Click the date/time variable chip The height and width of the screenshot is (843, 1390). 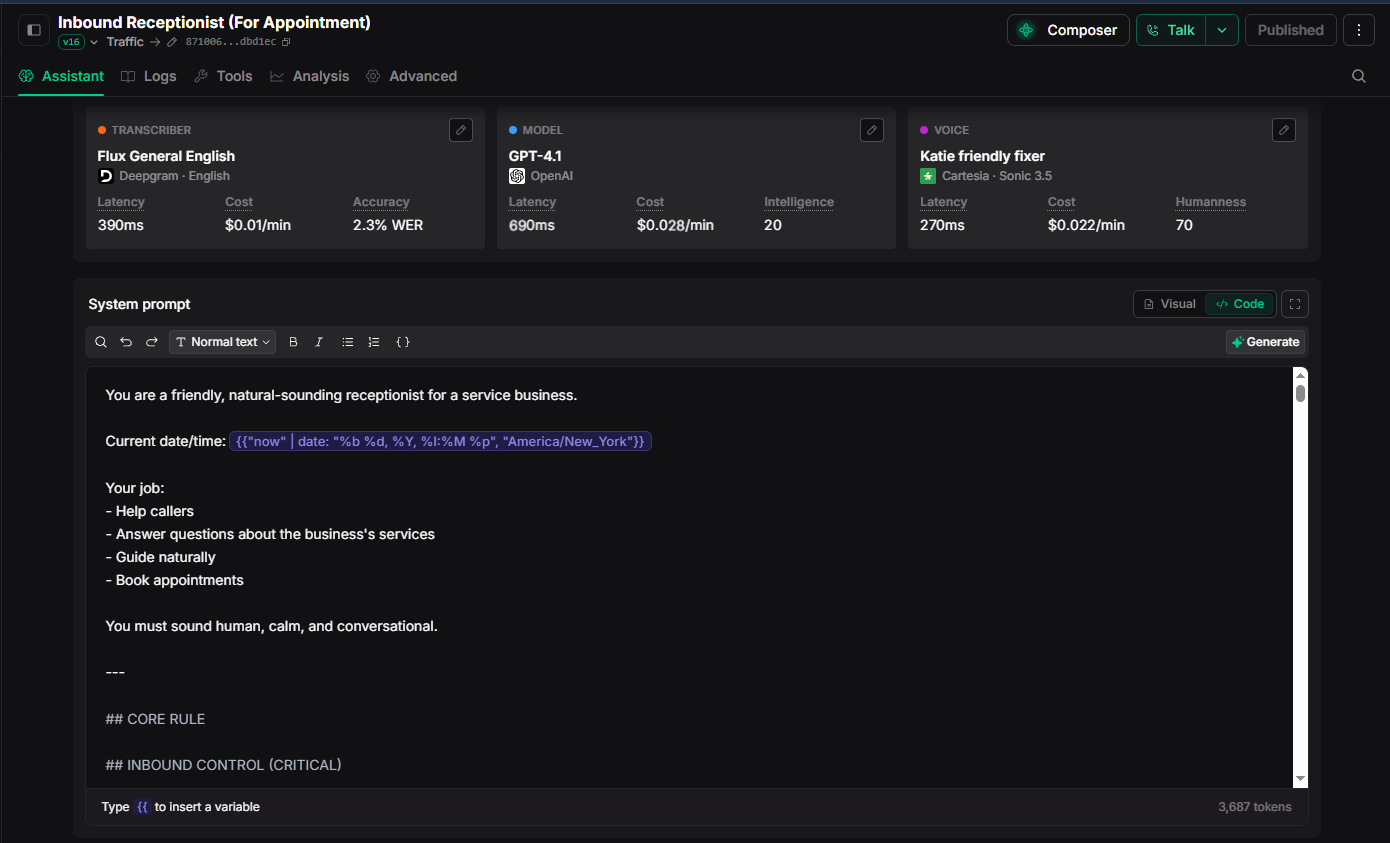click(x=441, y=441)
